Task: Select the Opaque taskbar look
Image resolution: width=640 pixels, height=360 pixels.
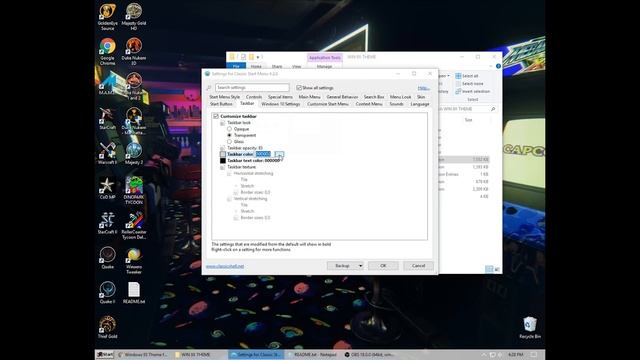Action: click(x=229, y=129)
